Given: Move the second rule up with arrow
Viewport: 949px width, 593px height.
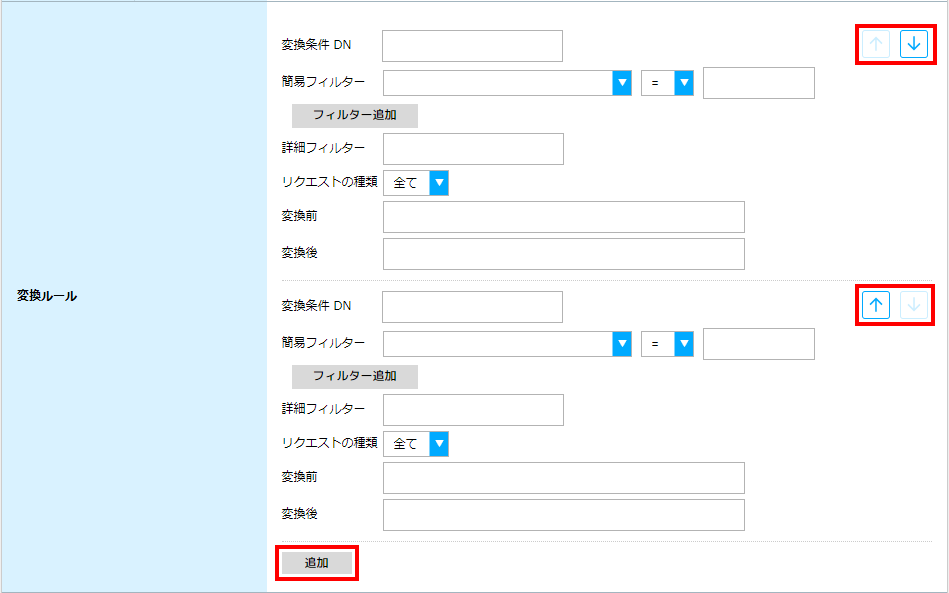Looking at the screenshot, I should [x=876, y=305].
